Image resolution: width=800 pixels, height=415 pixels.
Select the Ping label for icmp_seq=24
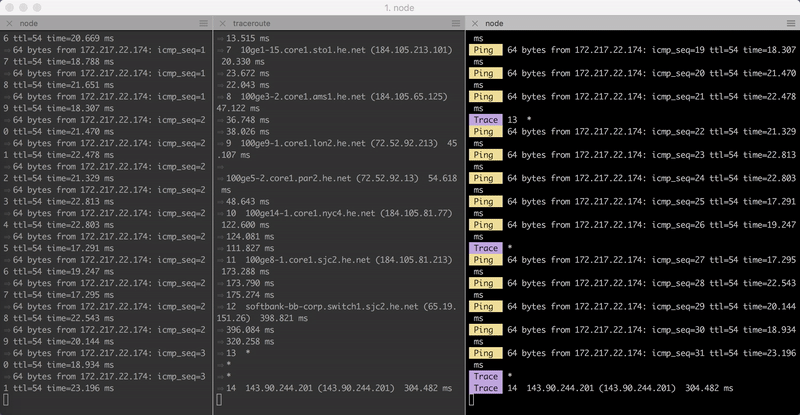[486, 178]
